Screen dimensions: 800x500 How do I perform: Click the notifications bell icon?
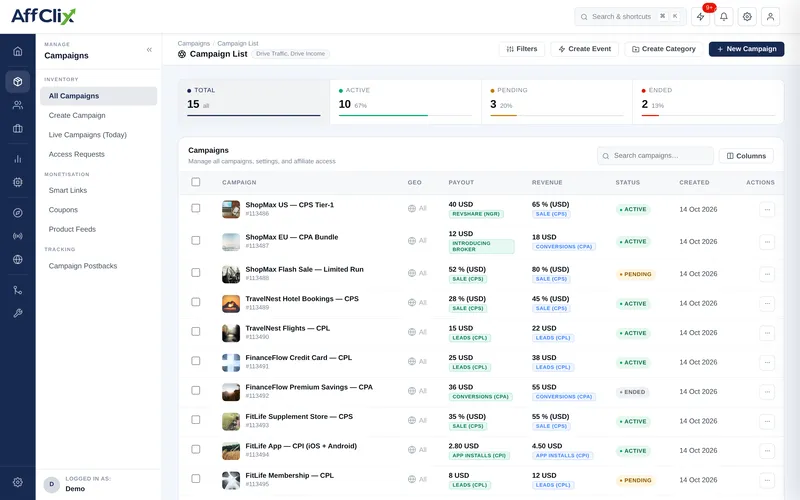(723, 17)
